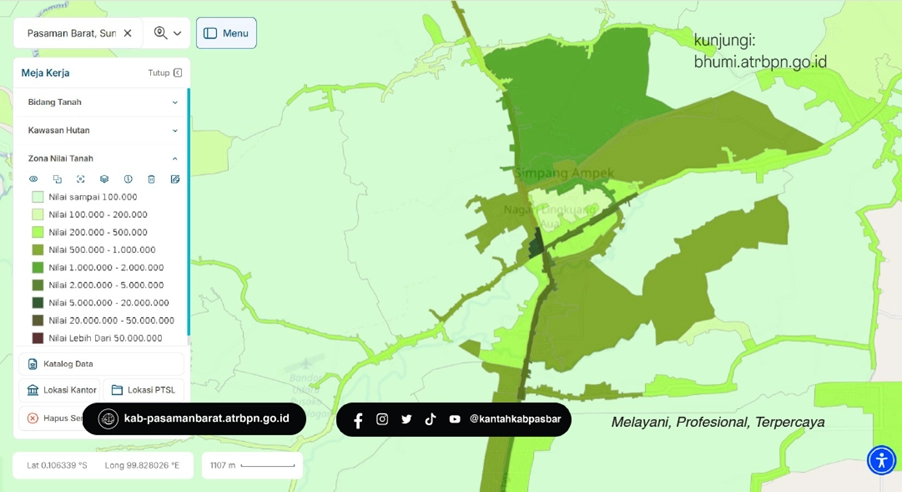Click the Lokasi Kantor button

coord(61,390)
